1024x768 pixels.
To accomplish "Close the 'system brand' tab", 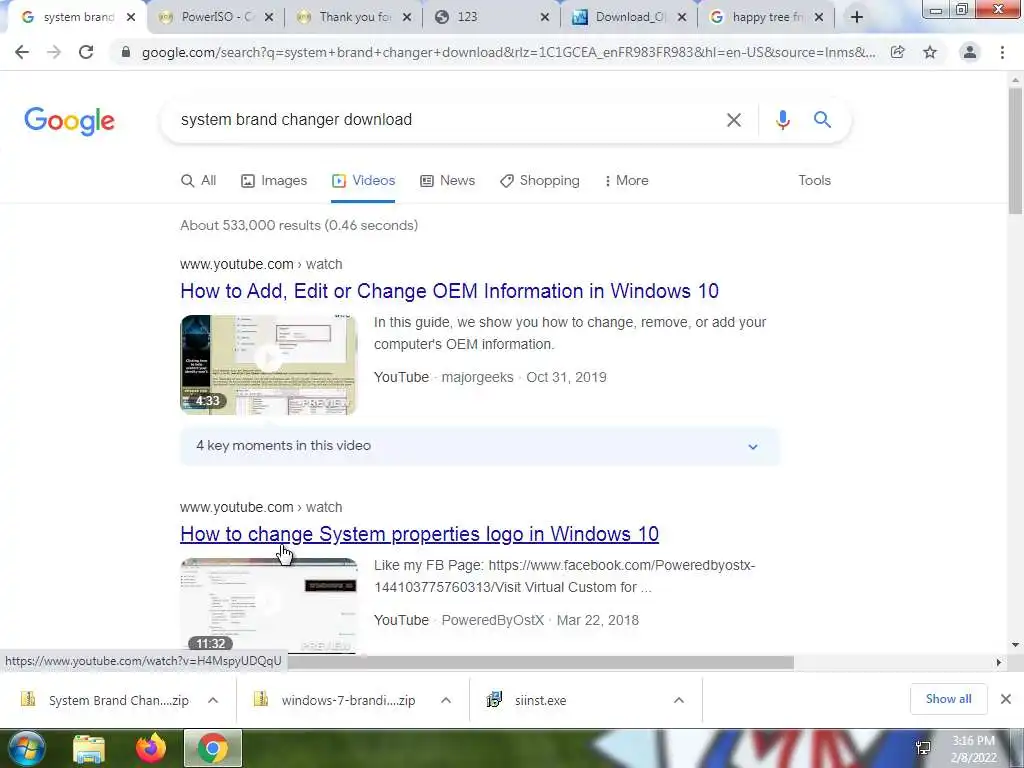I will (x=131, y=17).
